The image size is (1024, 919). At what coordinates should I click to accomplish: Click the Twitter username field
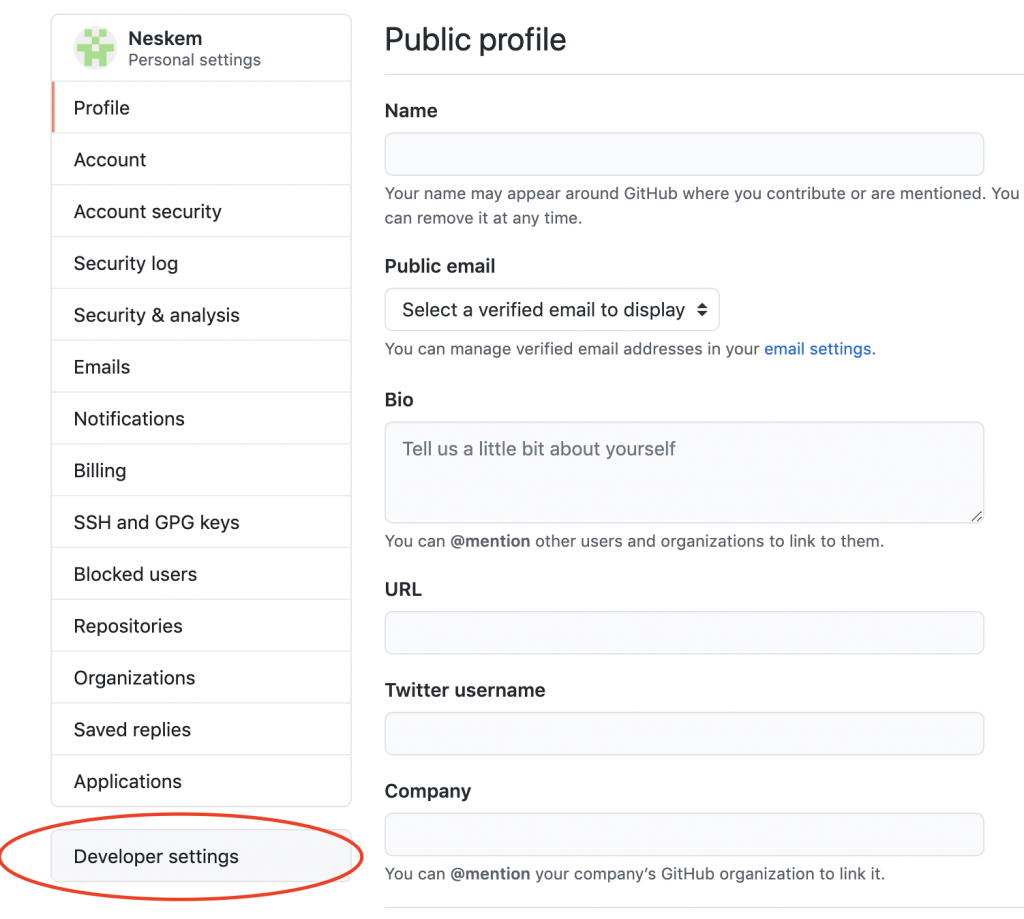pos(684,734)
